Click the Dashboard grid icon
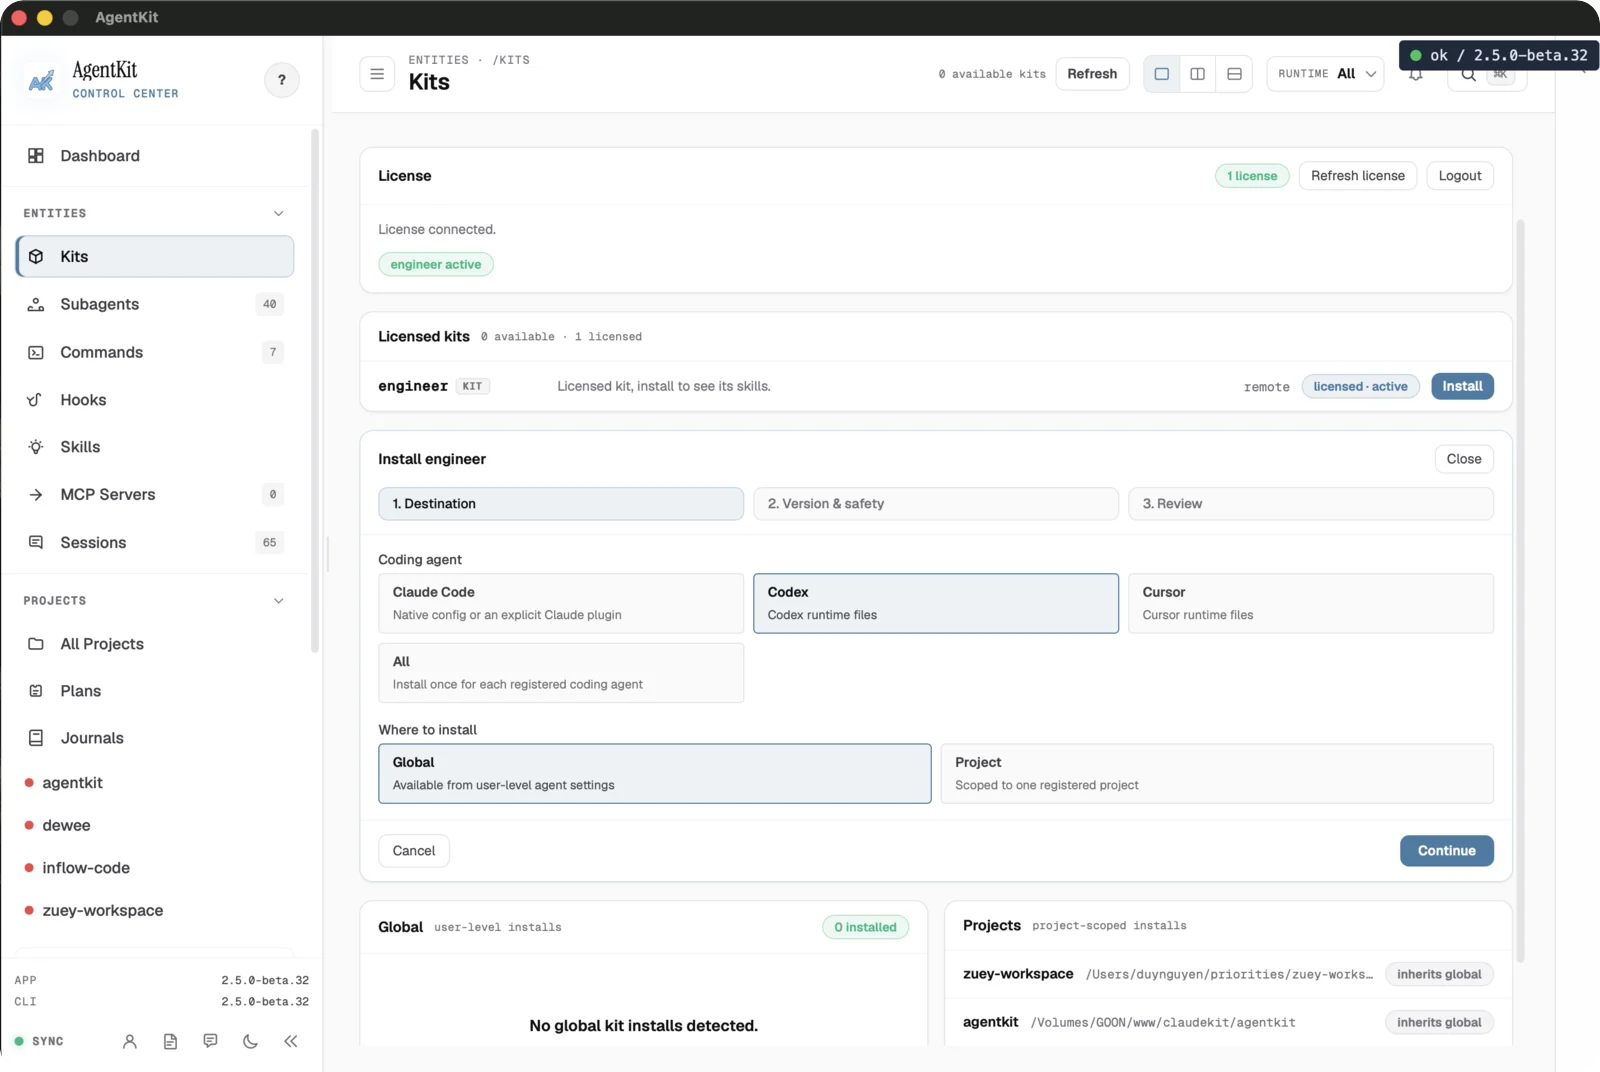Image resolution: width=1600 pixels, height=1072 pixels. point(36,156)
